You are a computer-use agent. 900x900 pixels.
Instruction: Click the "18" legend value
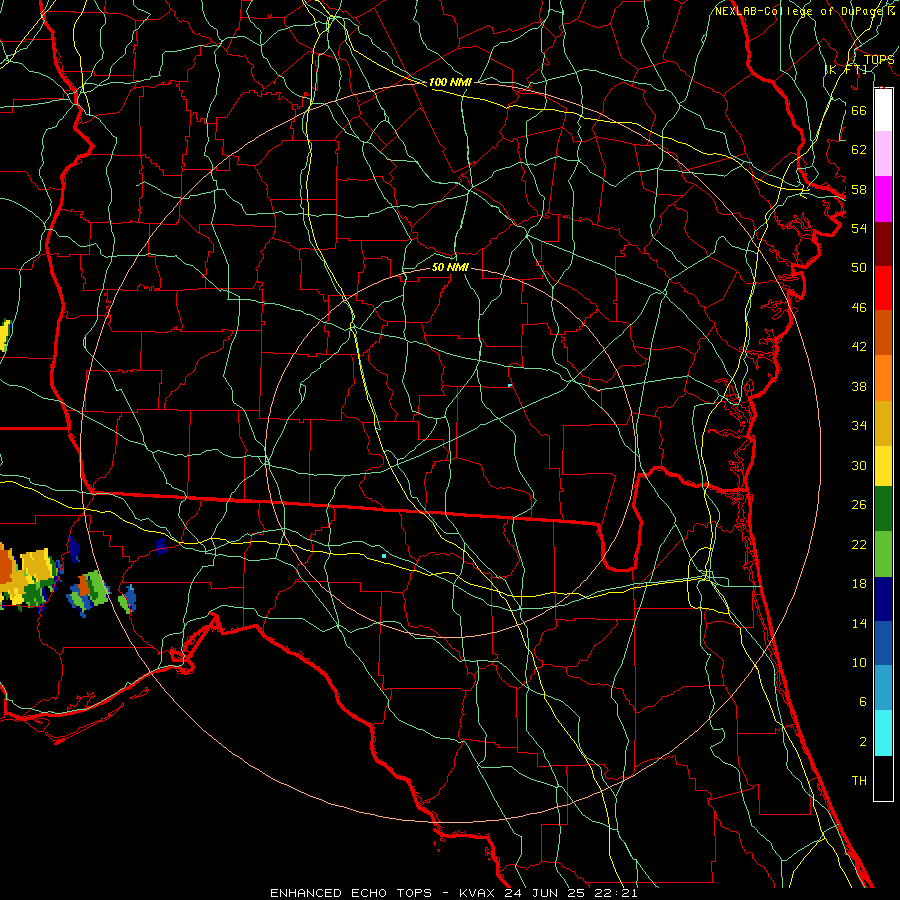pos(859,584)
